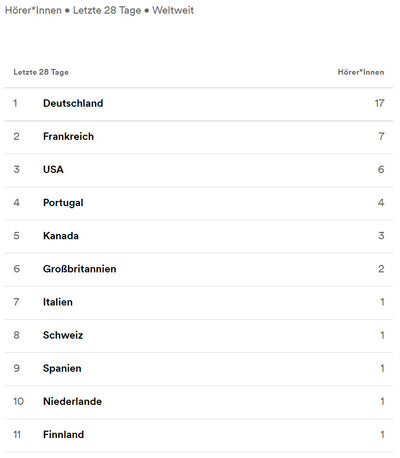Open the Hörer*Innen filter in the header line
The image size is (400, 458).
pyautogui.click(x=33, y=10)
